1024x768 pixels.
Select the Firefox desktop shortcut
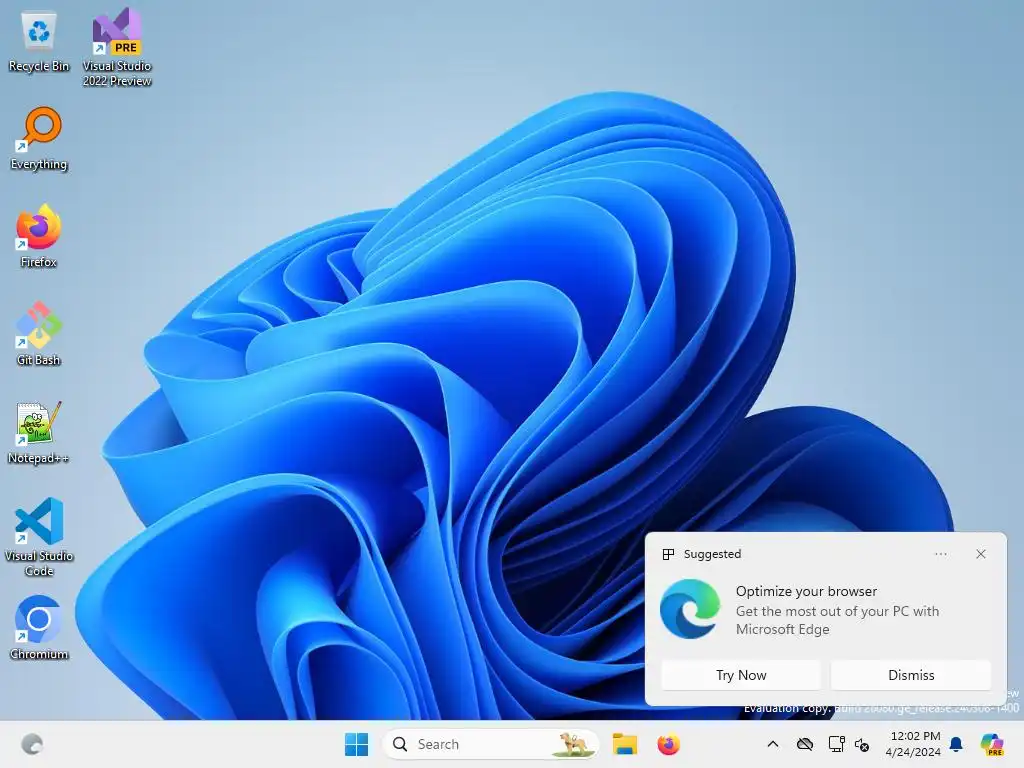click(39, 236)
